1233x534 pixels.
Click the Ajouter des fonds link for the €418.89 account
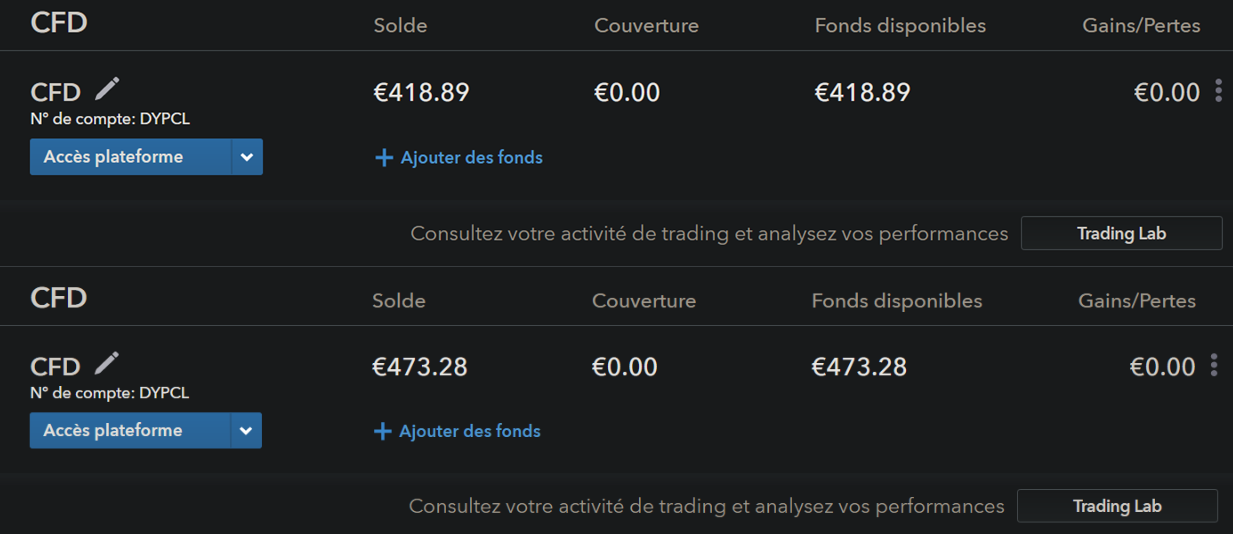471,158
